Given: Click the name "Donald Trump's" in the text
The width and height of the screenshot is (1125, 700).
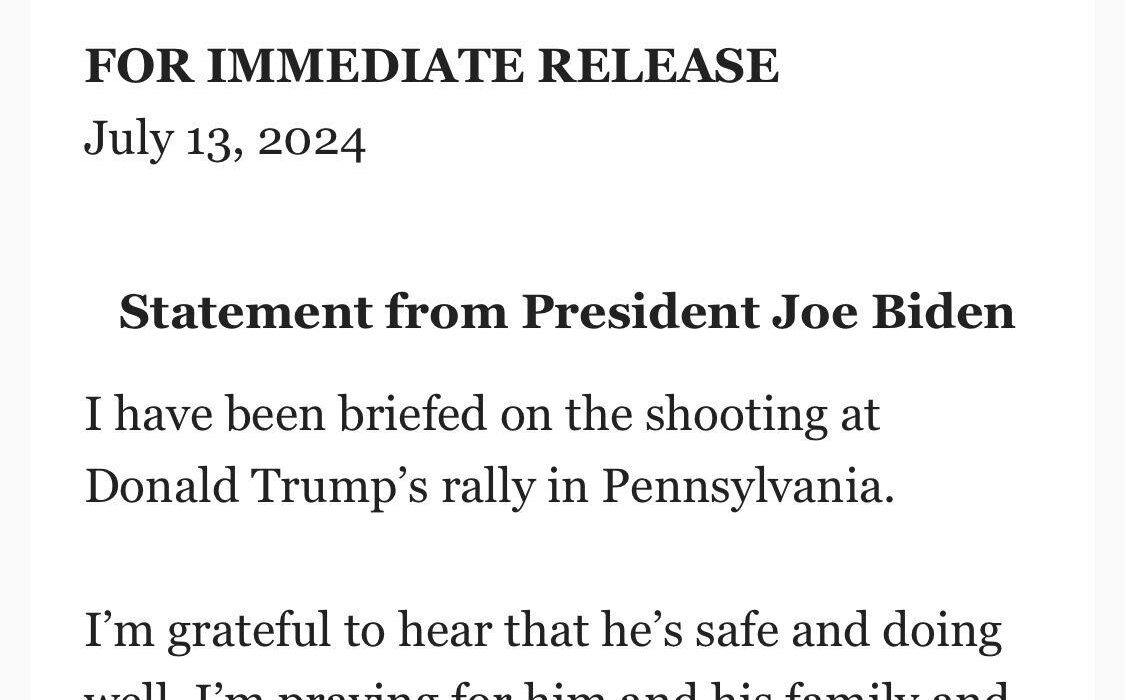Looking at the screenshot, I should [256, 486].
